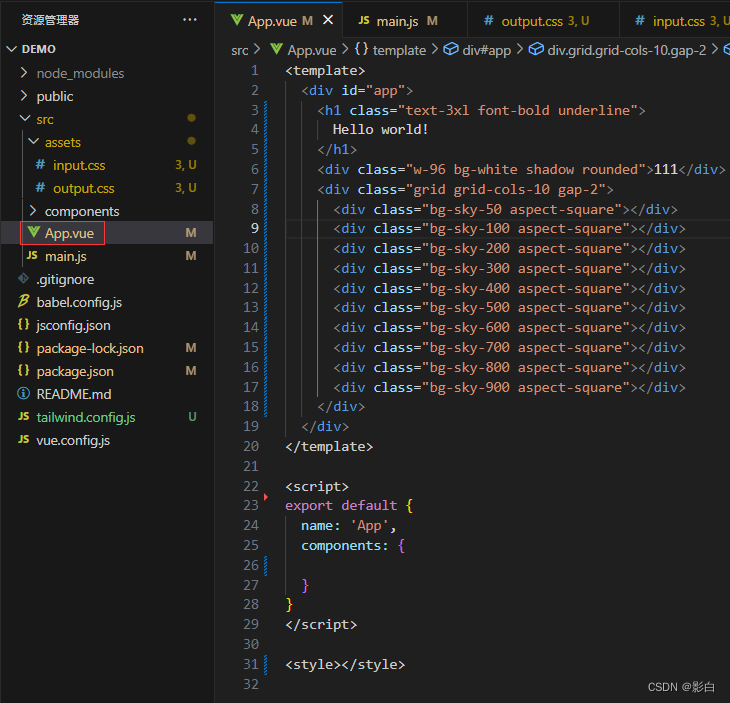Viewport: 730px width, 703px height.
Task: Collapse the assets folder chevron
Action: tap(34, 142)
